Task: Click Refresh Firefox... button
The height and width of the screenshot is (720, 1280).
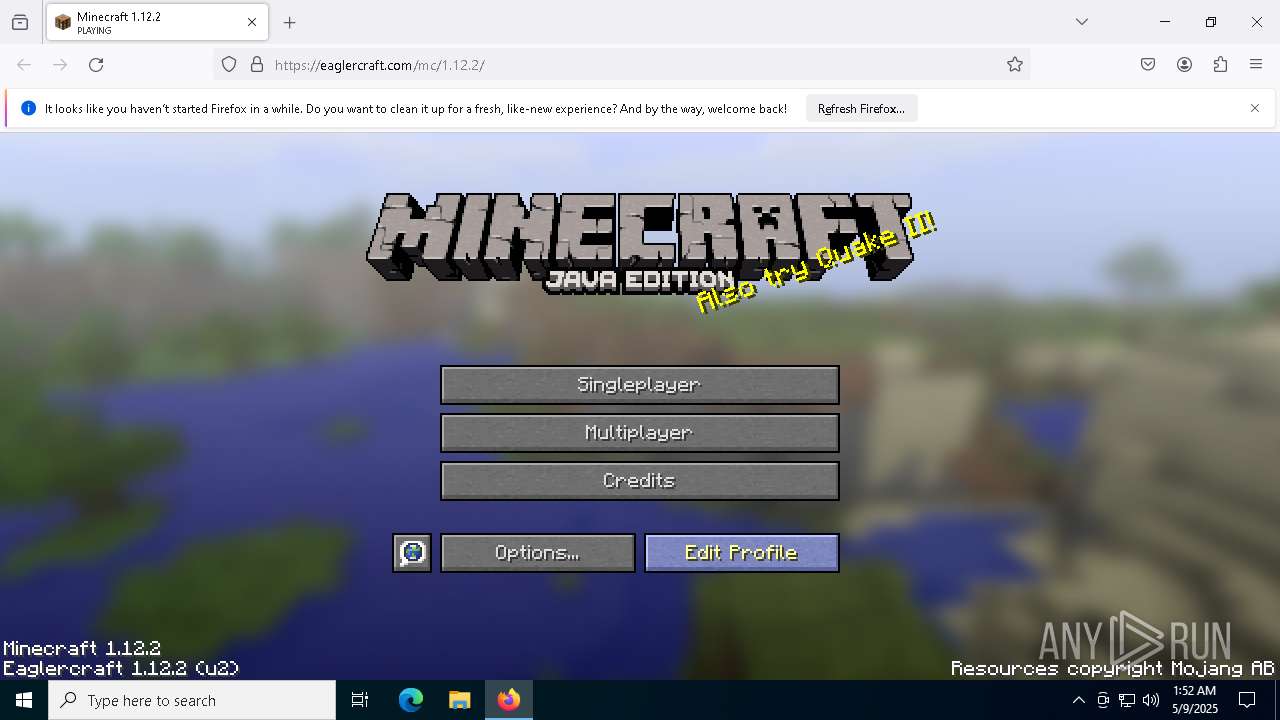Action: pyautogui.click(x=861, y=109)
